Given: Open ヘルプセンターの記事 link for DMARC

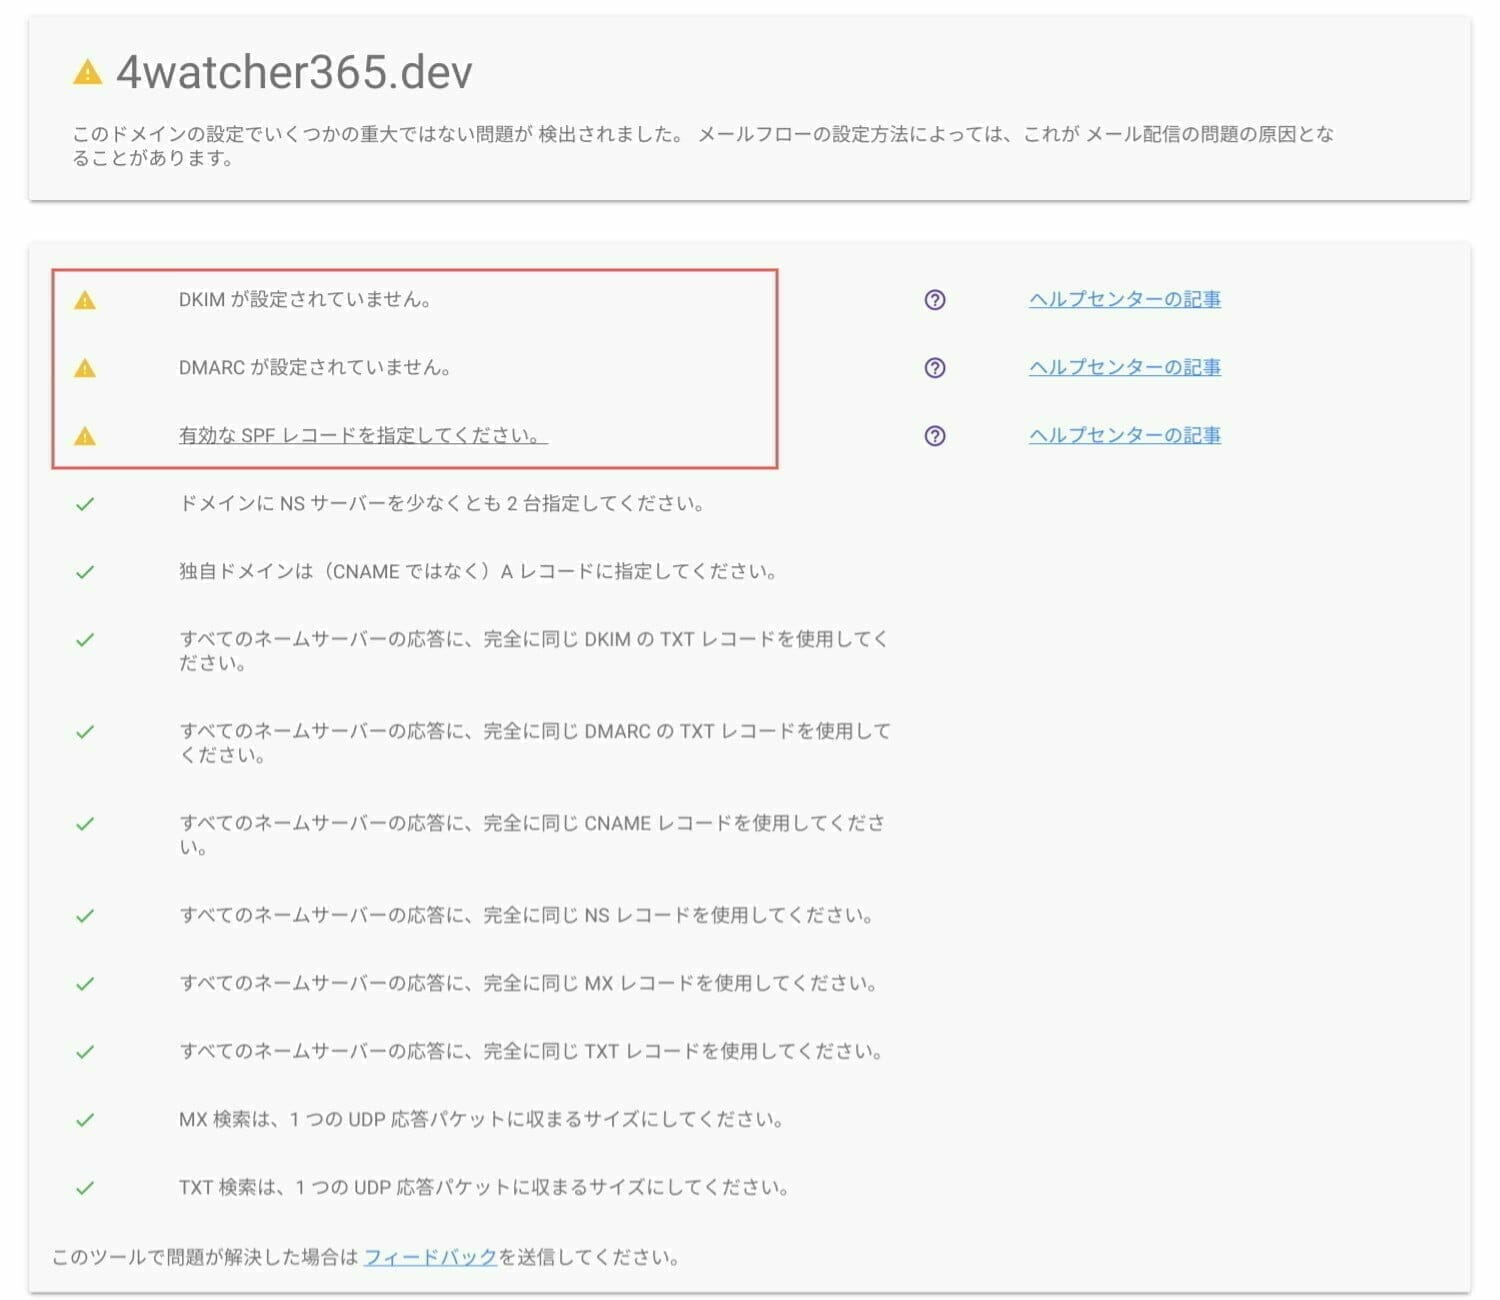Looking at the screenshot, I should point(1125,367).
